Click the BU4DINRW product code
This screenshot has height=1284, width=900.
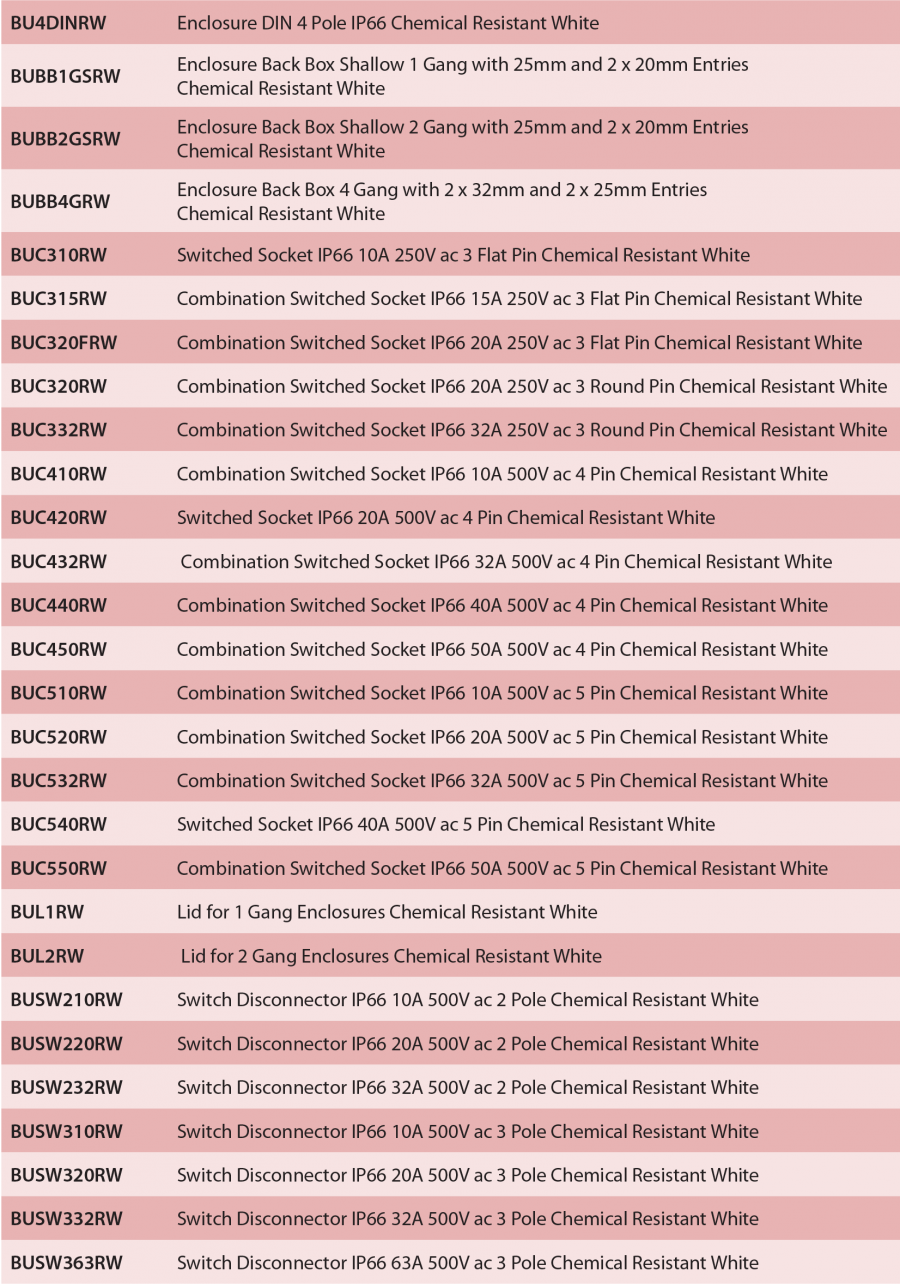[x=59, y=22]
